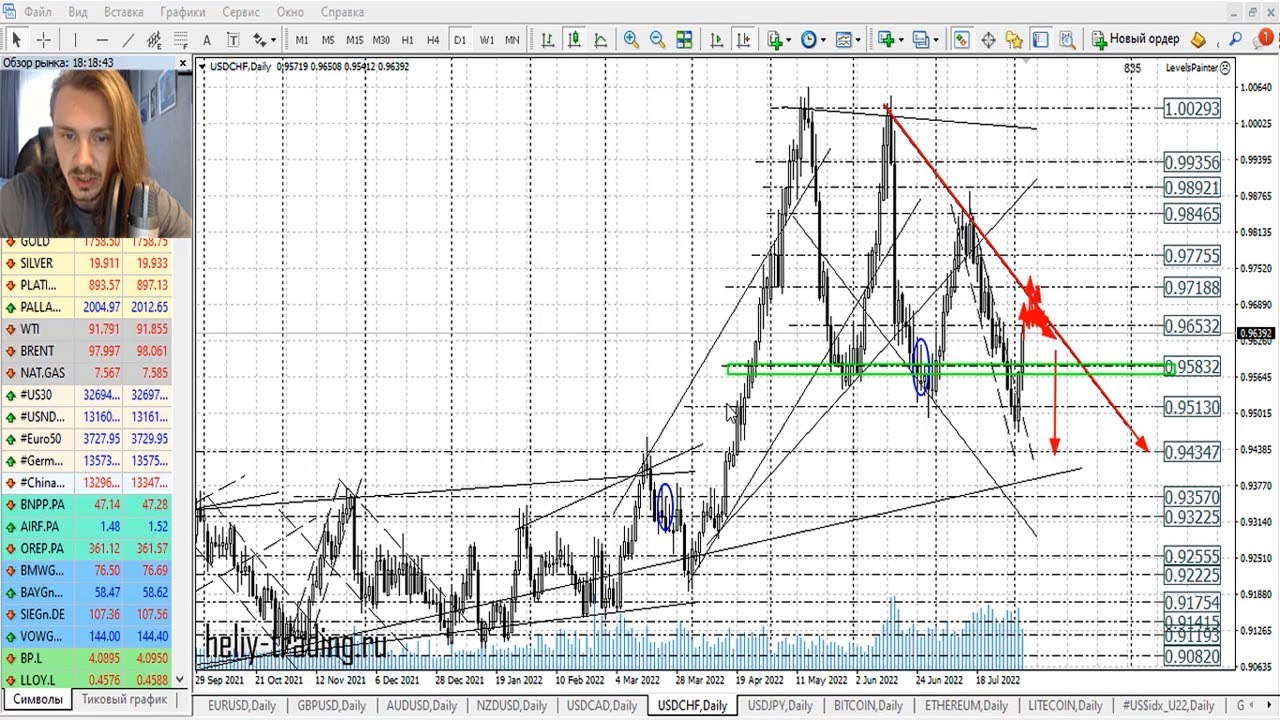
Task: Switch to the Тиковый график tab
Action: 123,700
